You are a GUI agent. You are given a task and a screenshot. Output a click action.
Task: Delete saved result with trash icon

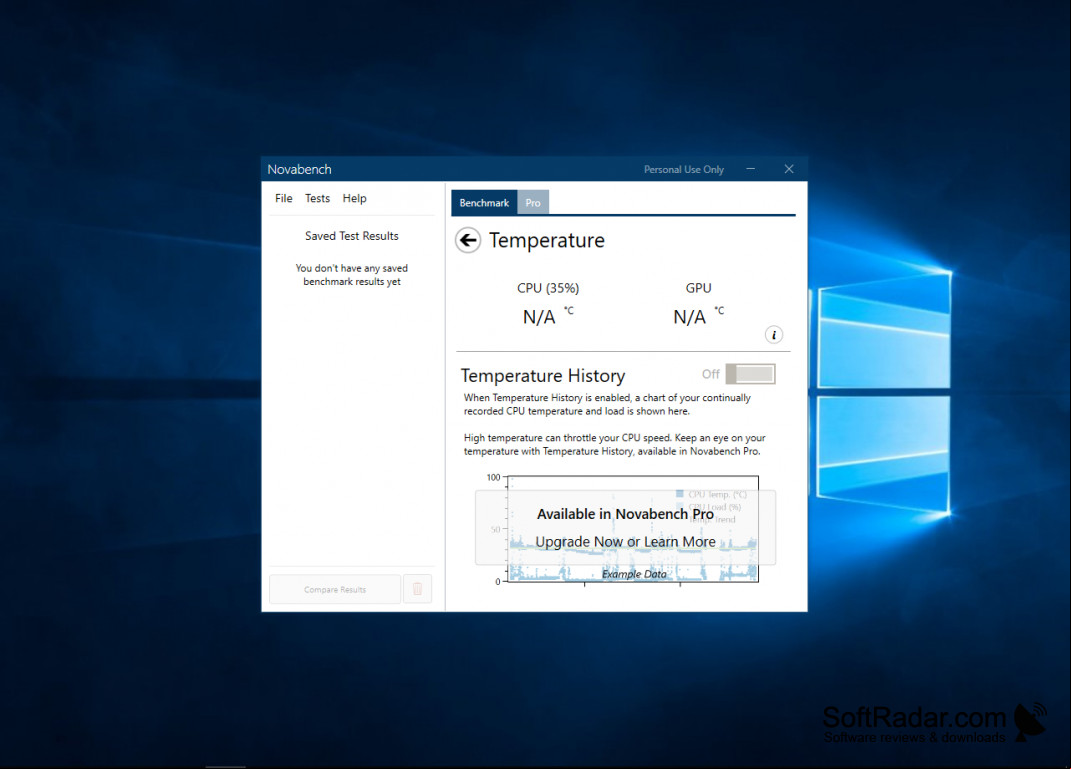click(x=417, y=589)
